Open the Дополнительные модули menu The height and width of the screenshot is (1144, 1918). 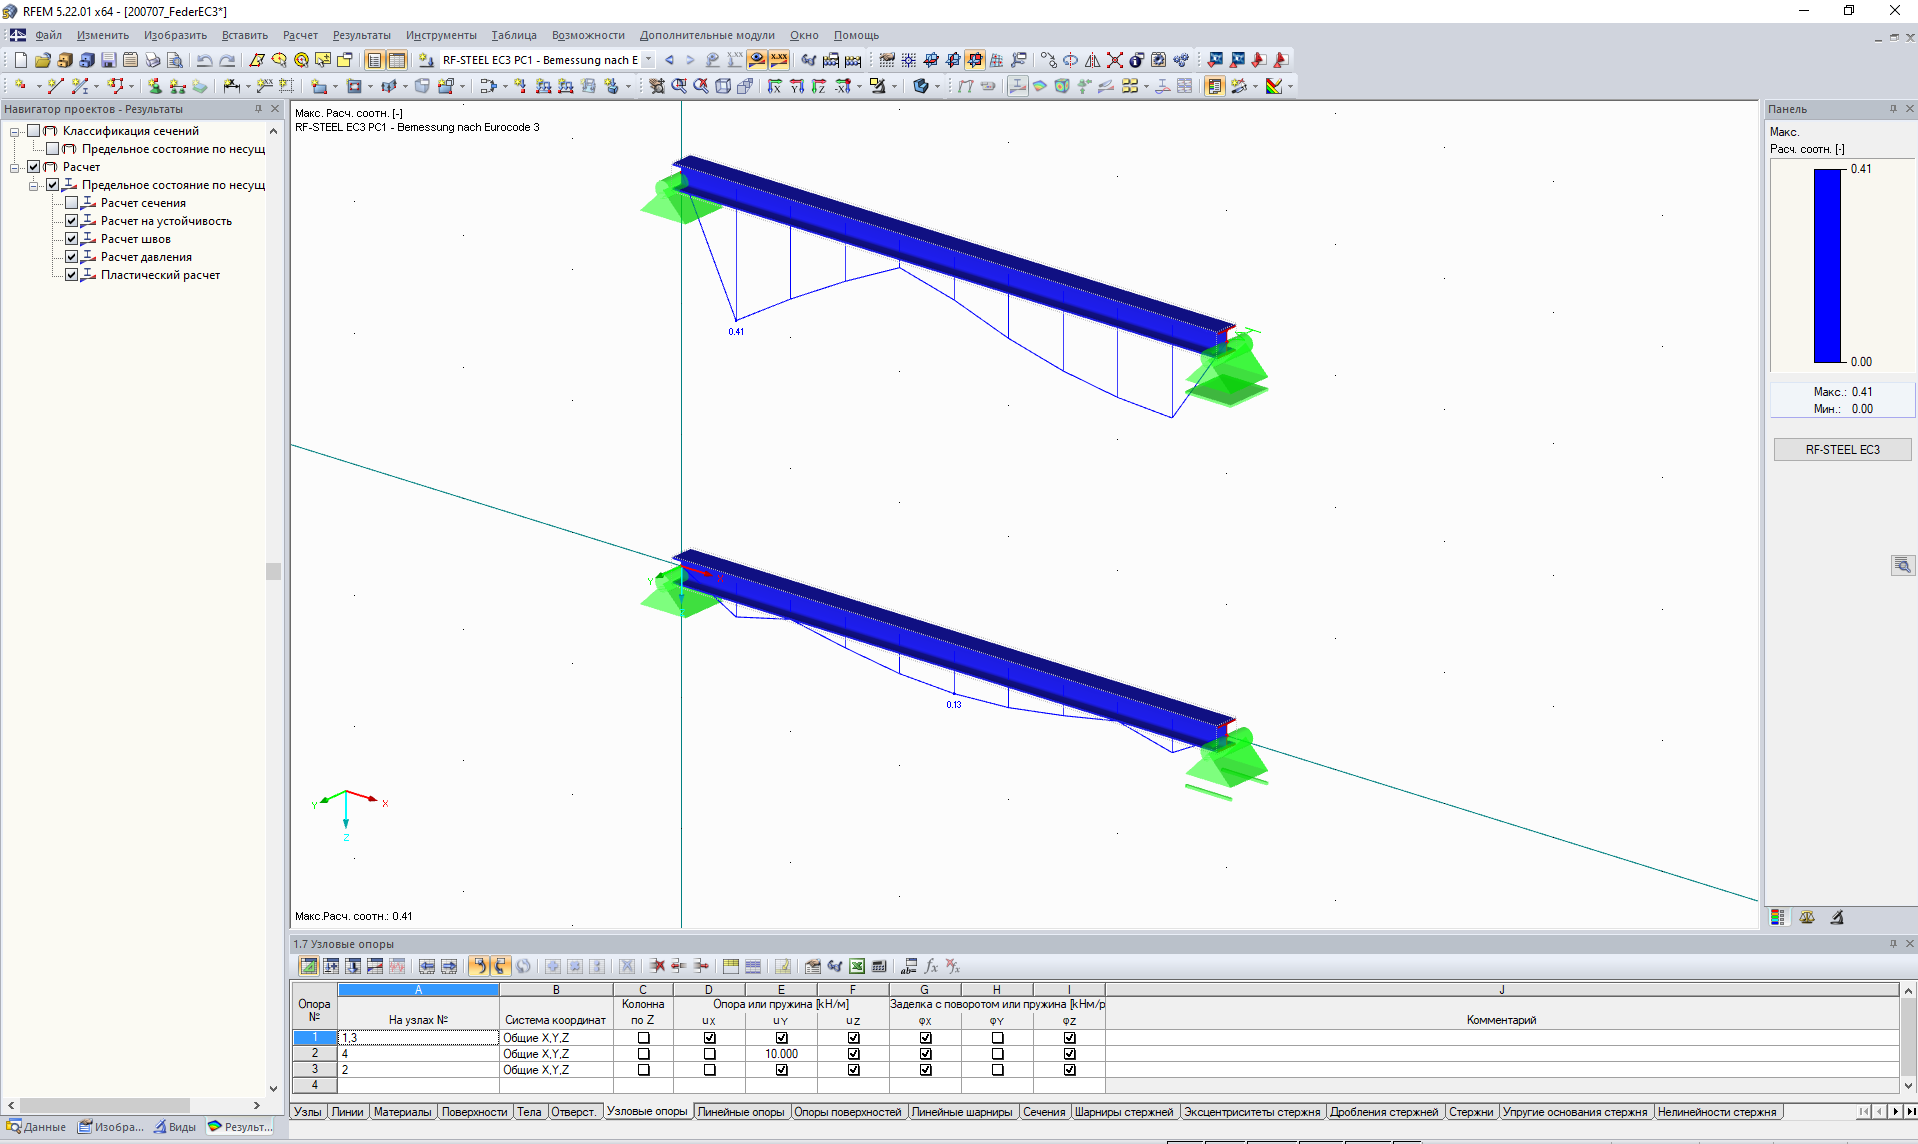(707, 35)
